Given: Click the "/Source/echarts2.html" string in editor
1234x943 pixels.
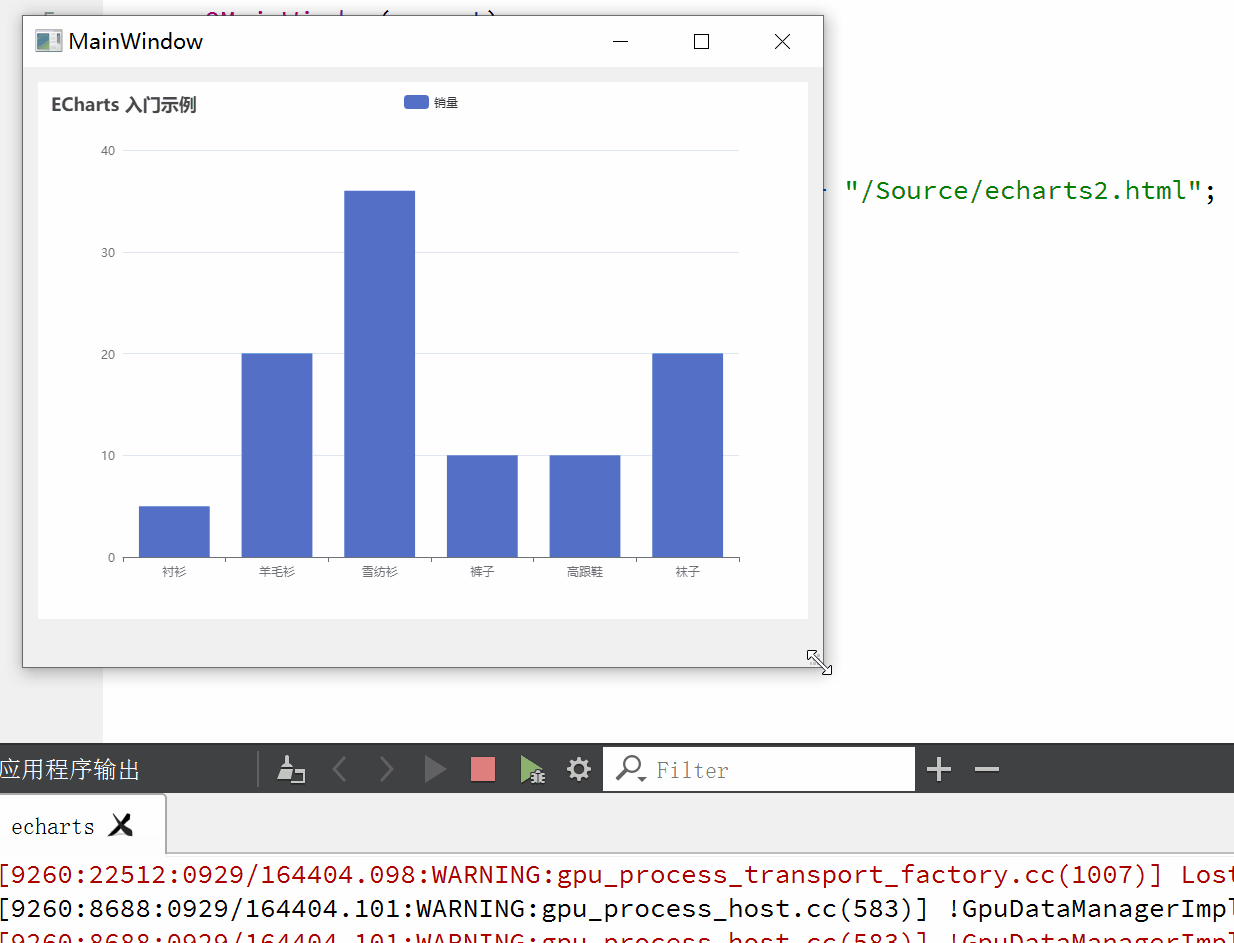Looking at the screenshot, I should click(1022, 190).
